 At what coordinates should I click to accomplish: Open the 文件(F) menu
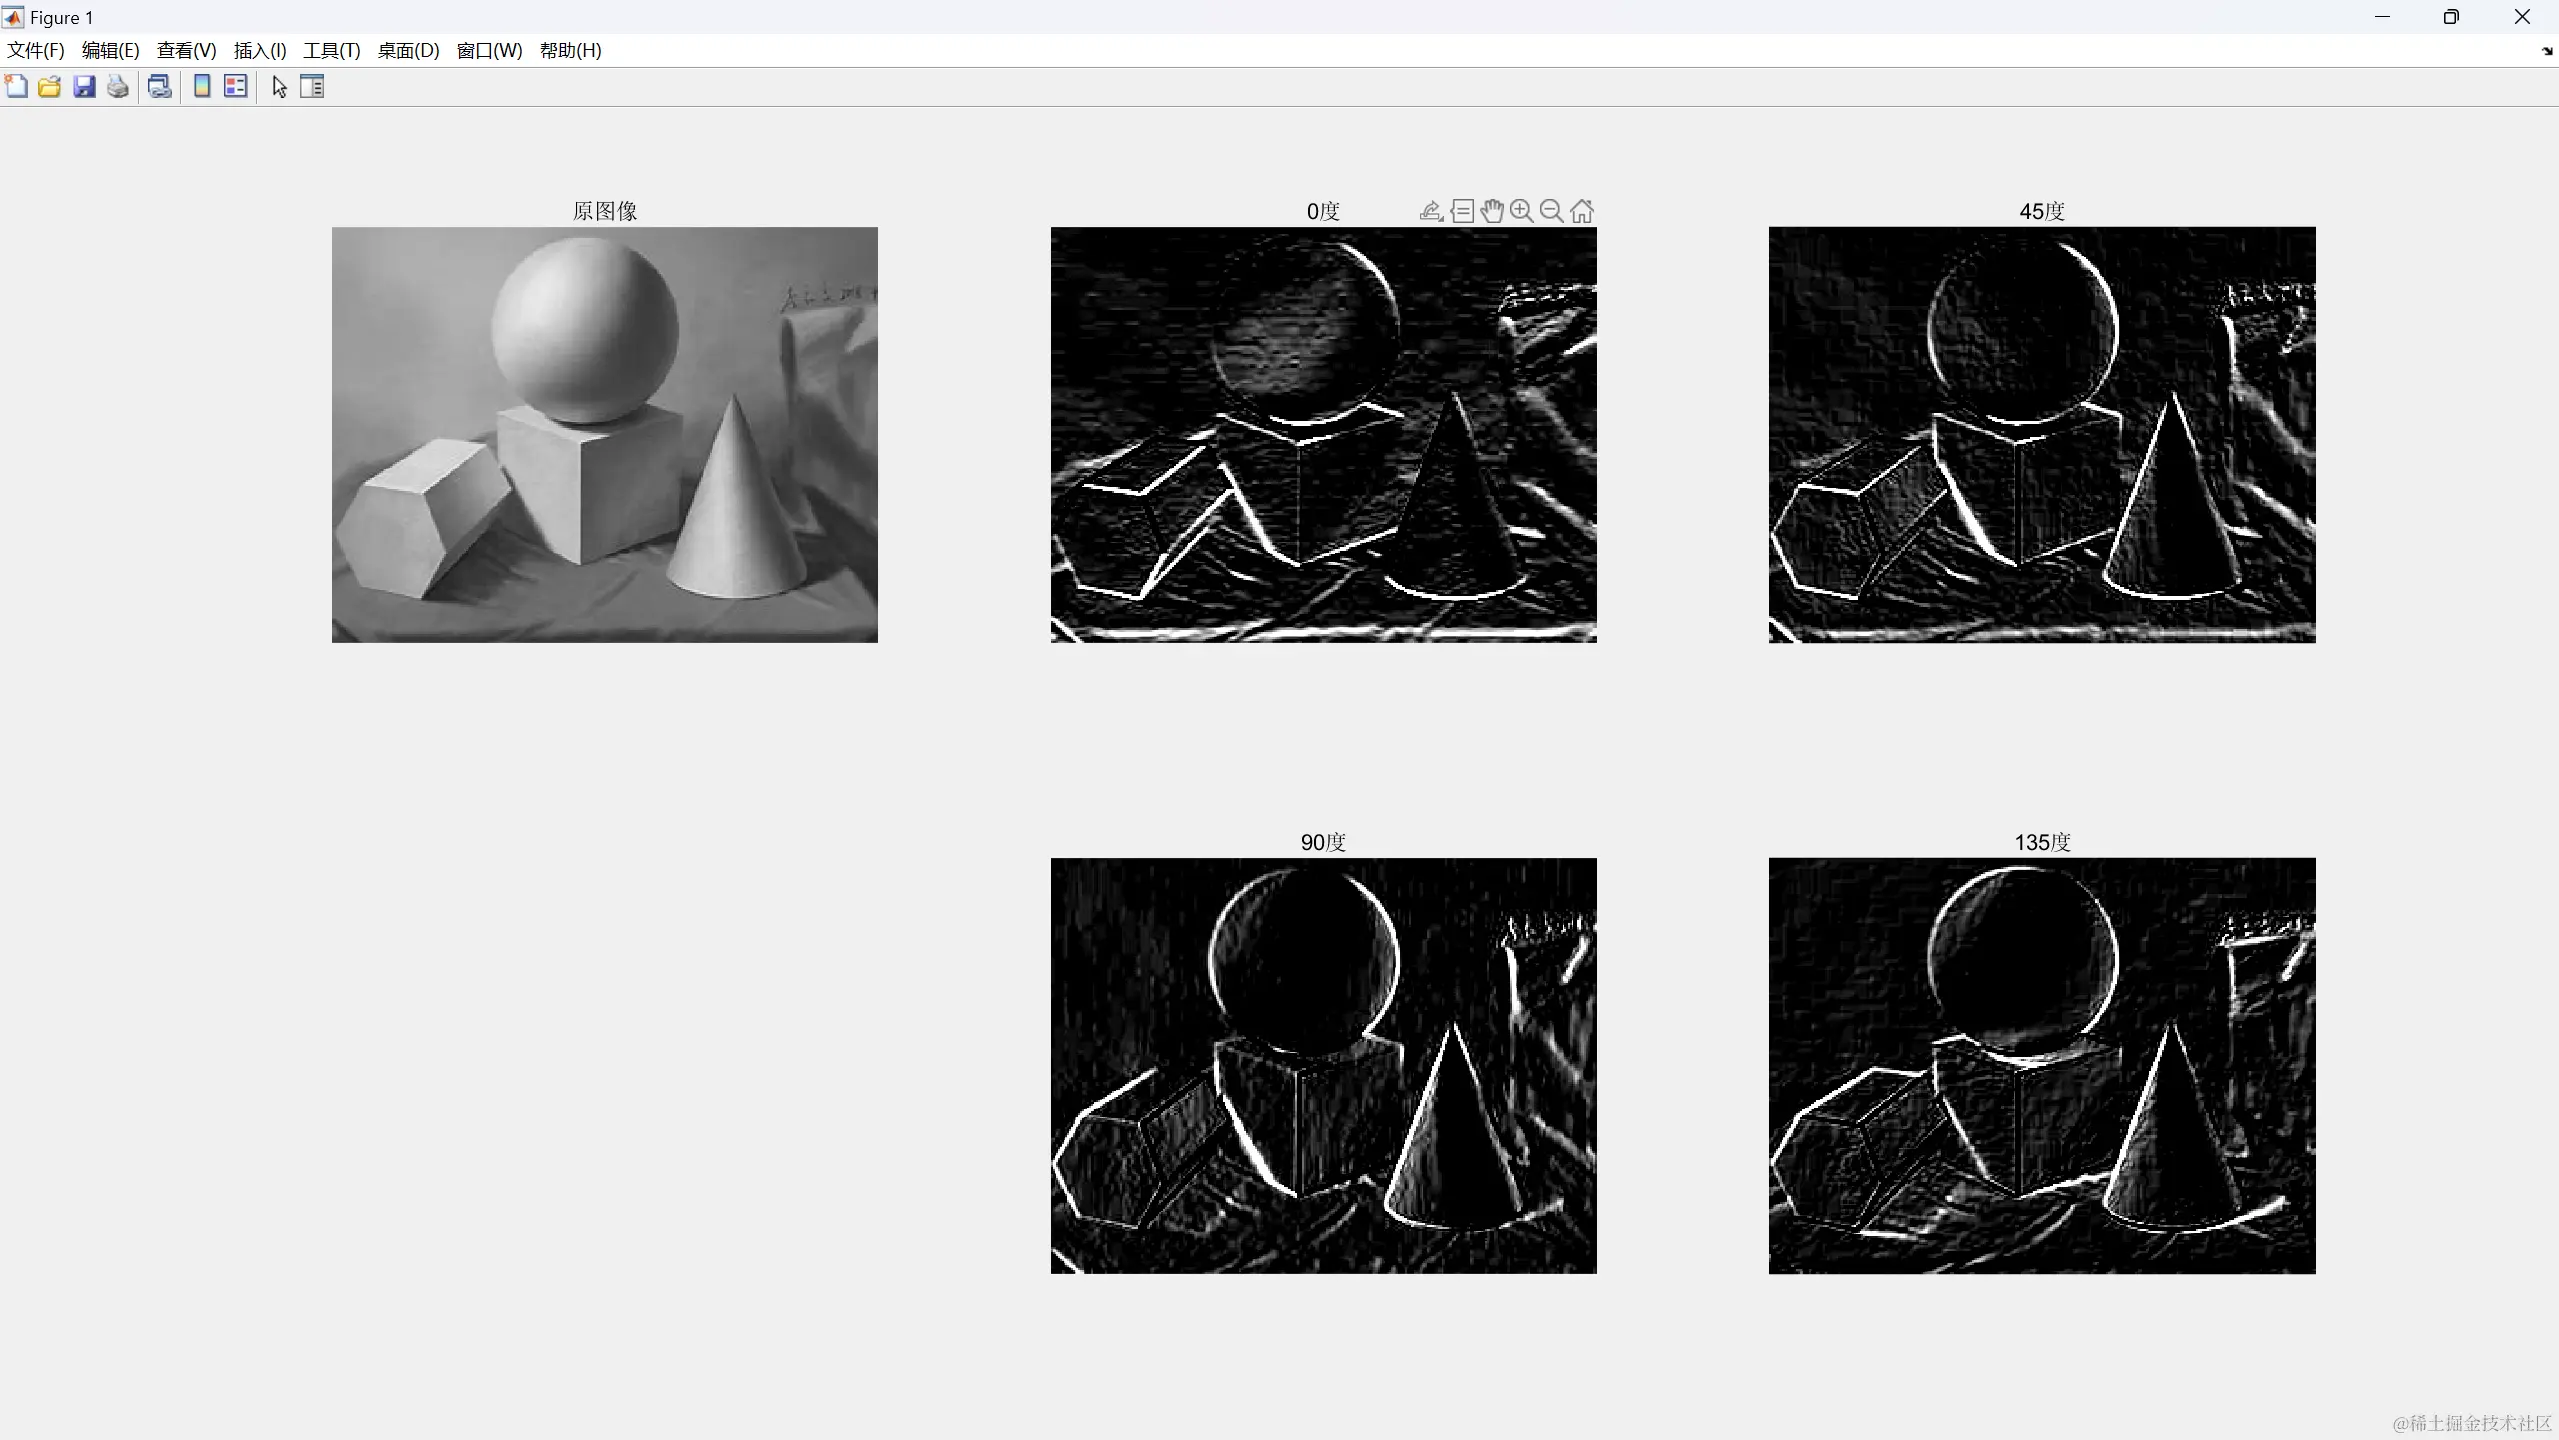[35, 51]
